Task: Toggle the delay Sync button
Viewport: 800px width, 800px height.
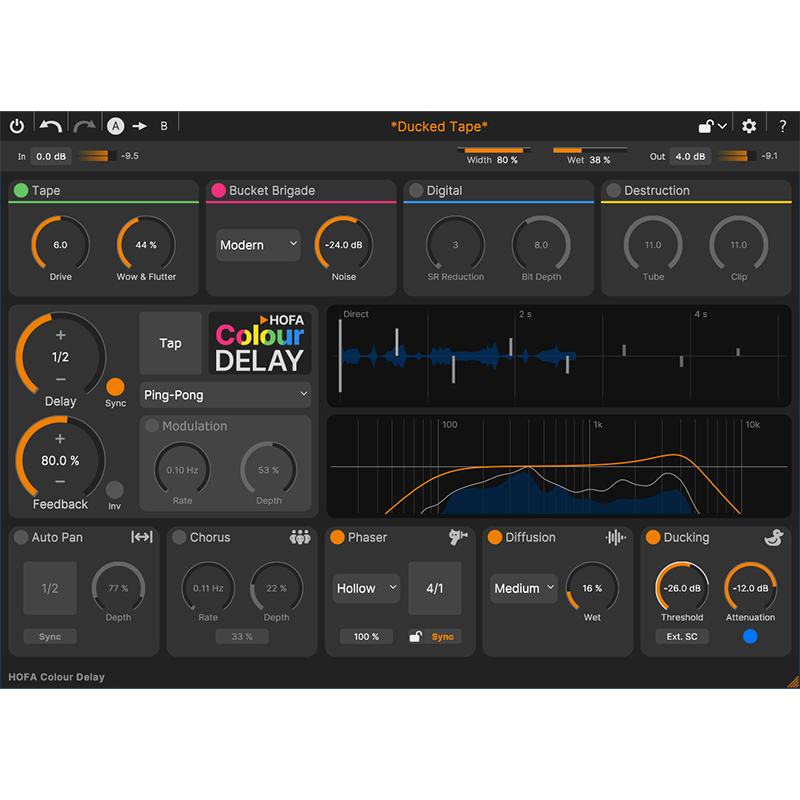Action: pos(115,387)
